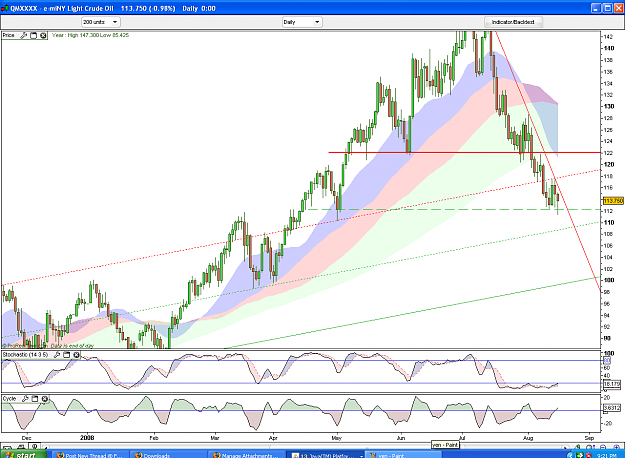The image size is (625, 458).
Task: Remove the Cycle indicator panel
Action: coord(45,399)
